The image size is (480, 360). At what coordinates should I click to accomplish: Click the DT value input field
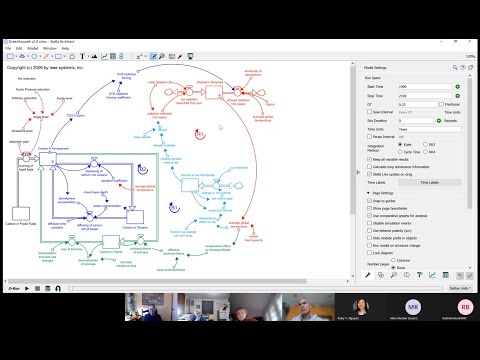(x=417, y=104)
